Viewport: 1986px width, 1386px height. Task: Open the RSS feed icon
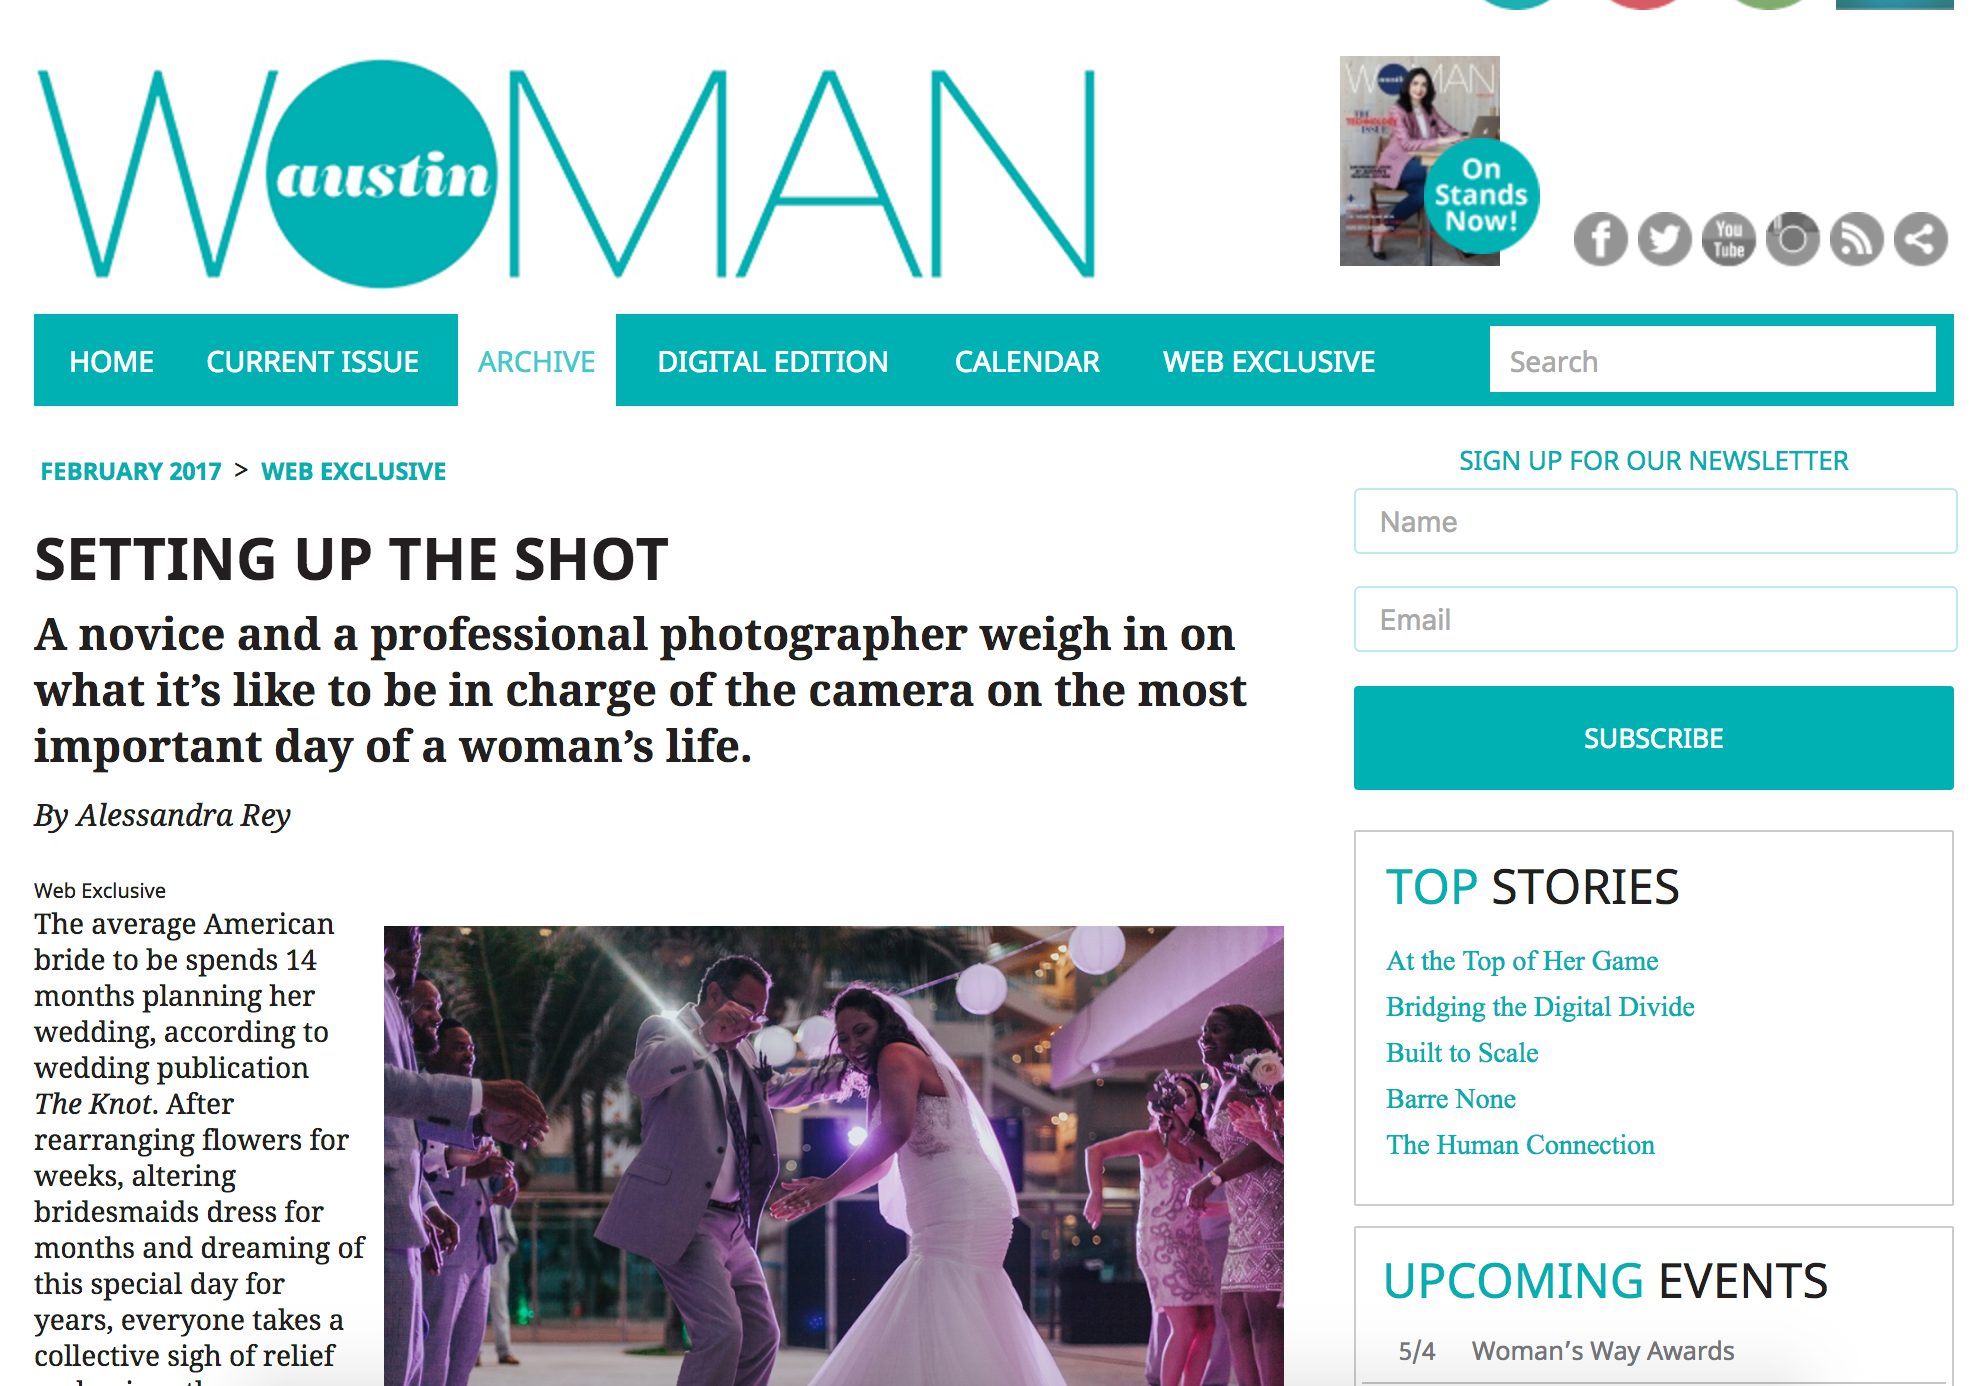coord(1856,239)
